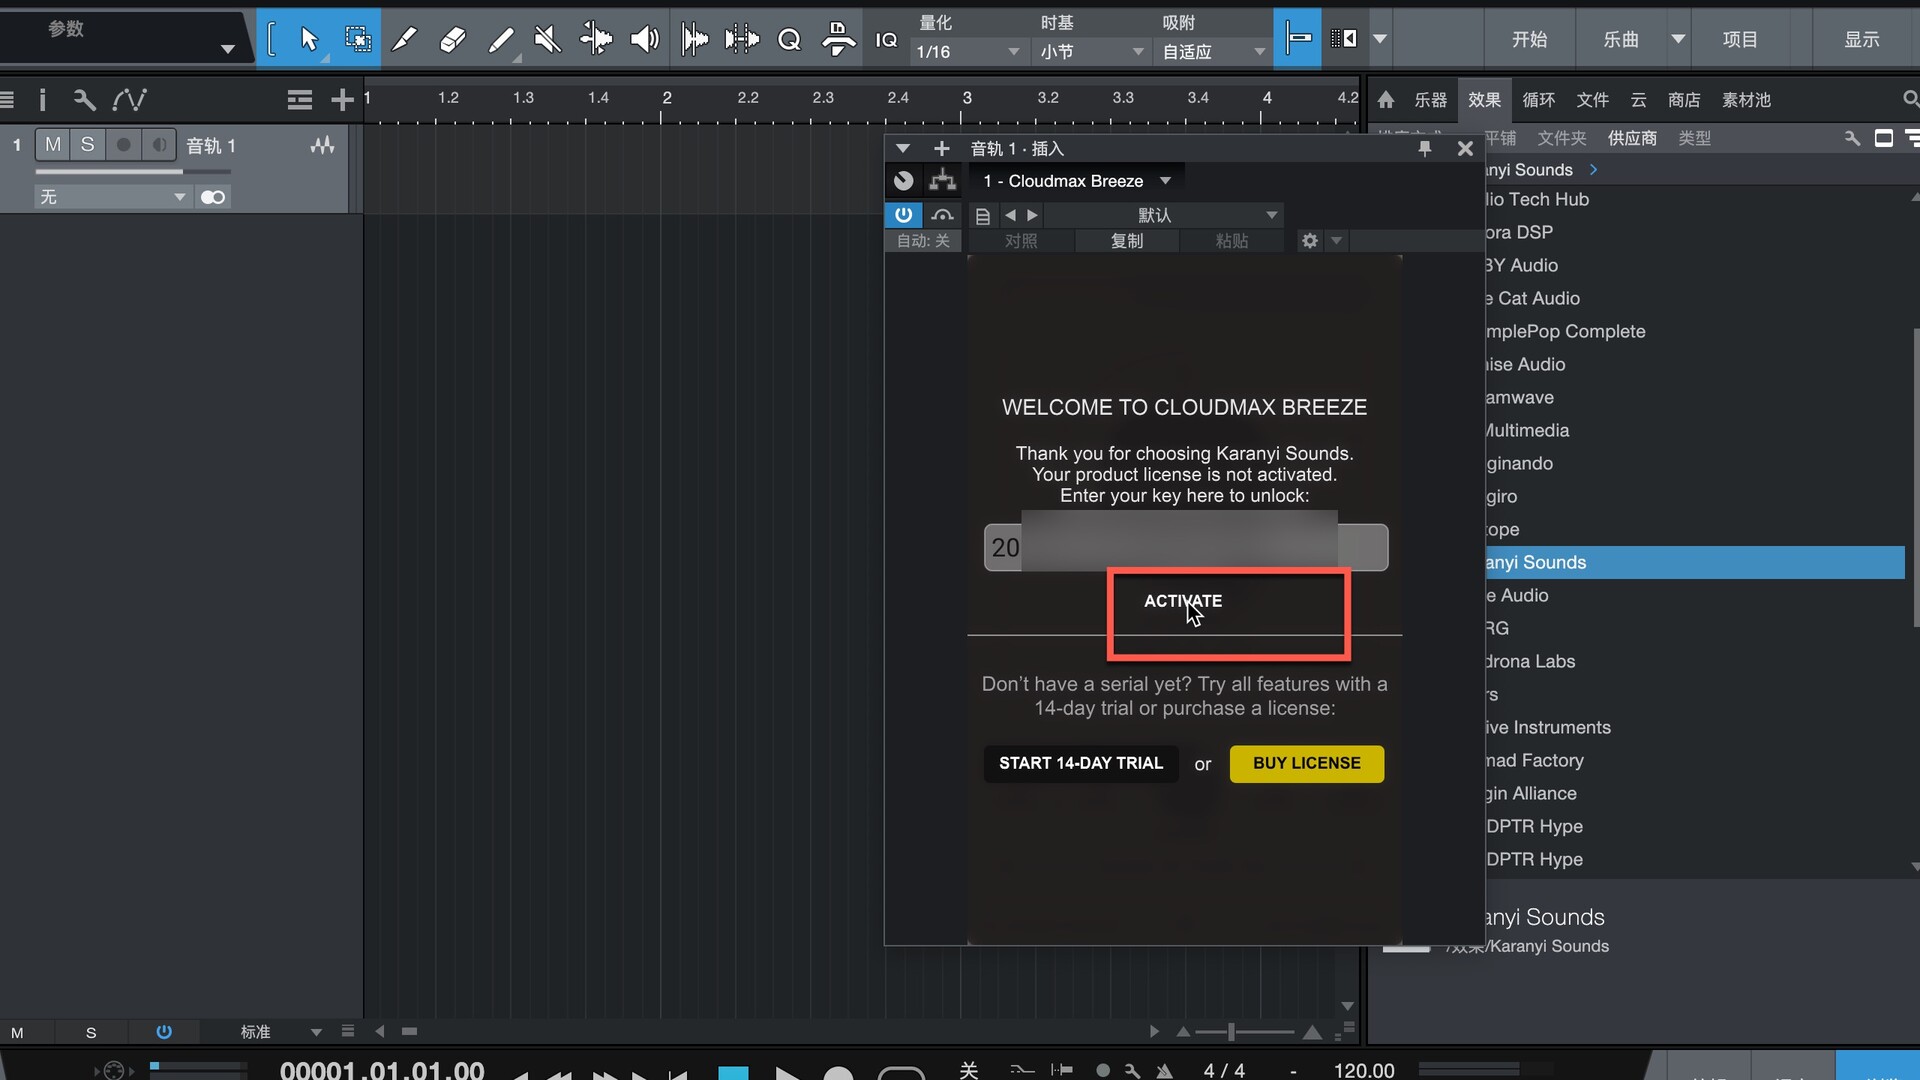Toggle input monitor on track 音轨 1
This screenshot has width=1920, height=1080.
(159, 145)
